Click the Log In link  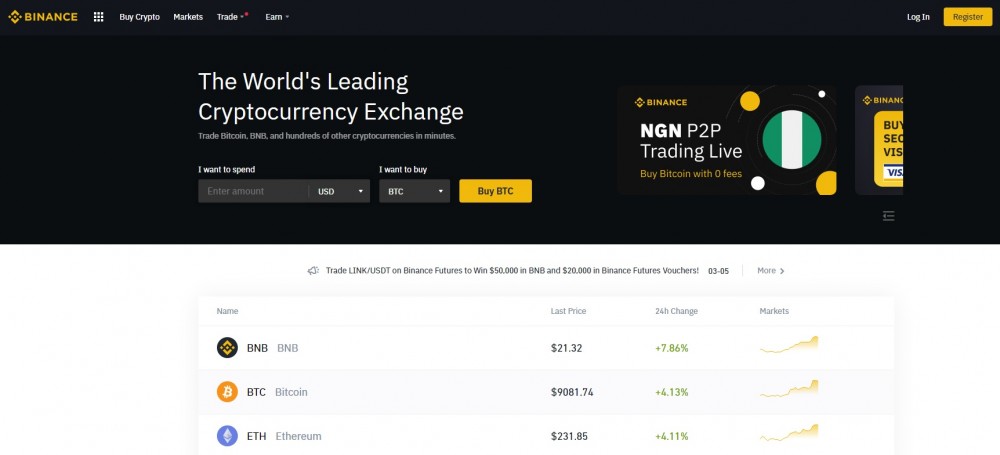(918, 17)
